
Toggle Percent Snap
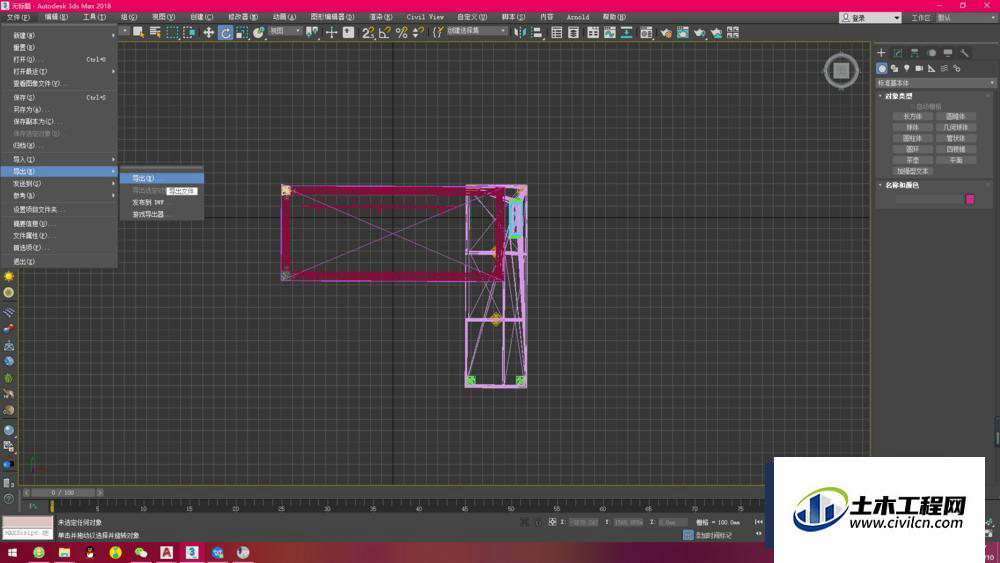click(x=401, y=33)
